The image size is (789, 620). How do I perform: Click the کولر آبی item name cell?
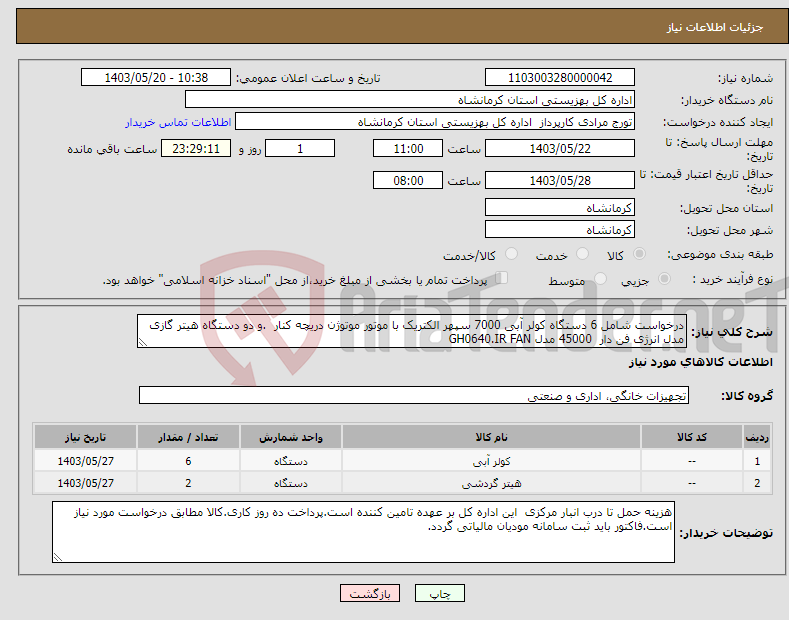point(491,461)
